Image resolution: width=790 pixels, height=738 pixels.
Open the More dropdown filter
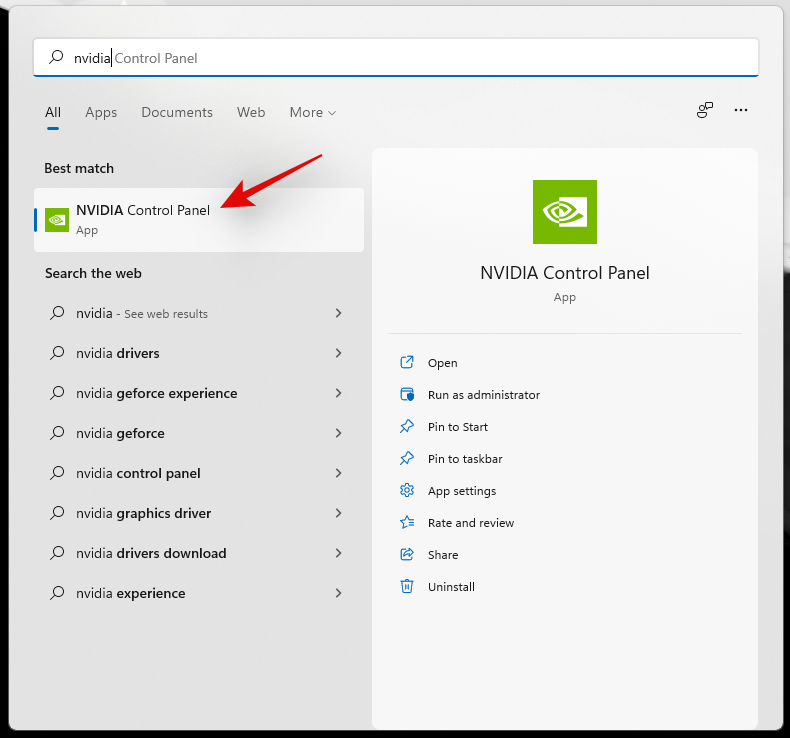pyautogui.click(x=312, y=112)
